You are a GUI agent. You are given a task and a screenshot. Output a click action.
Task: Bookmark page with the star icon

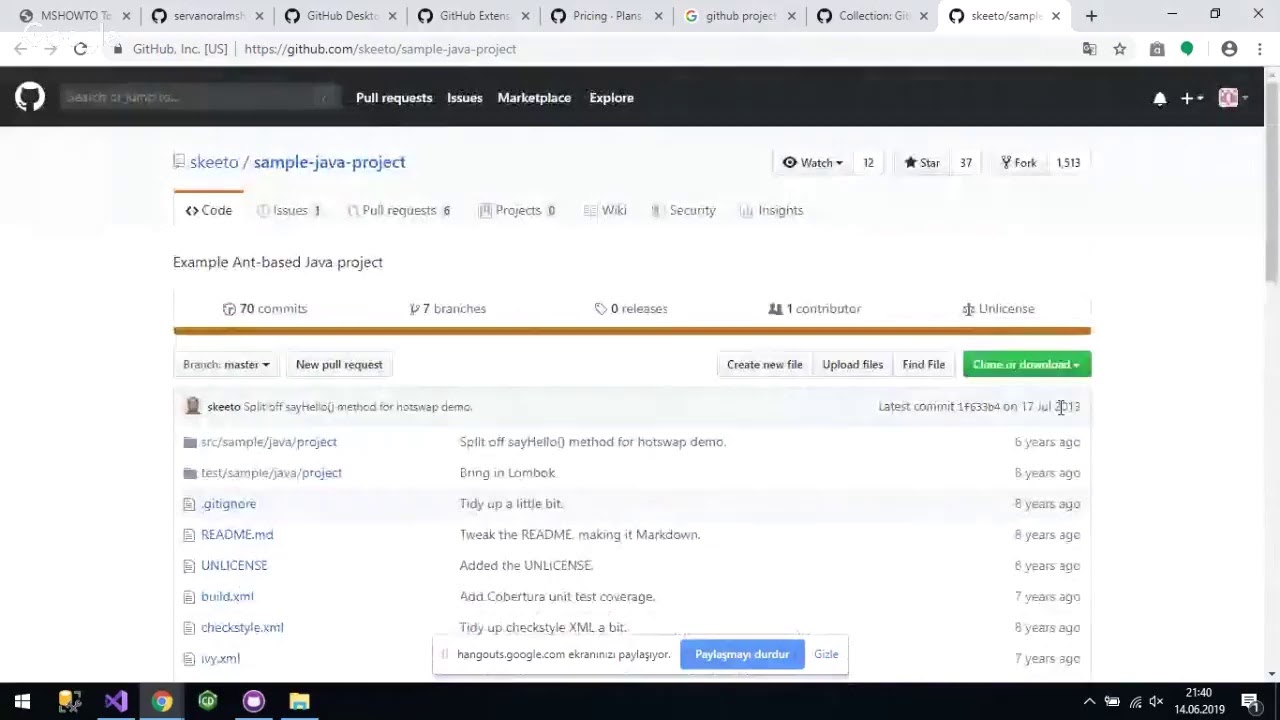[1120, 49]
